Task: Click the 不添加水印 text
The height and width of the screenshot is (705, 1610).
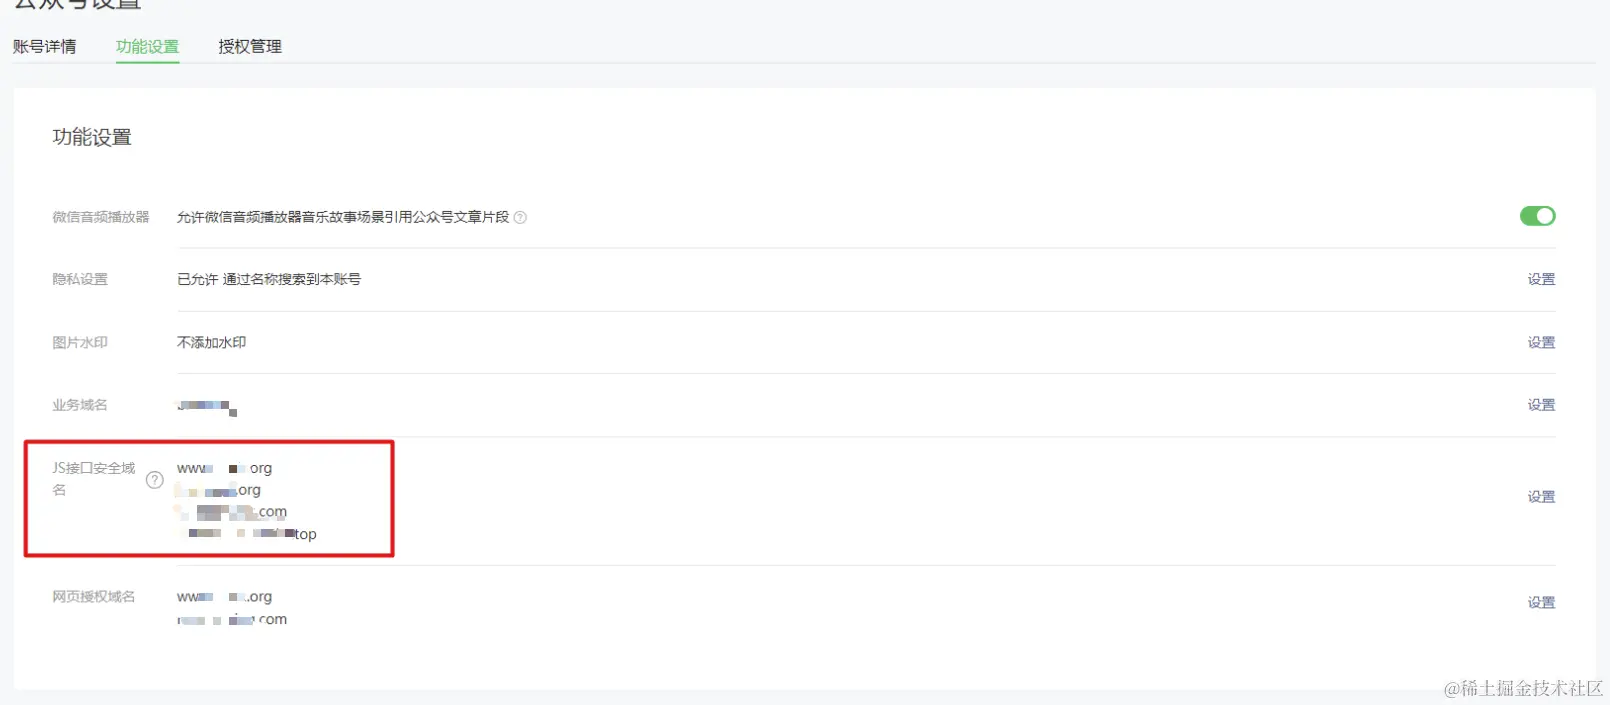Action: click(x=211, y=342)
